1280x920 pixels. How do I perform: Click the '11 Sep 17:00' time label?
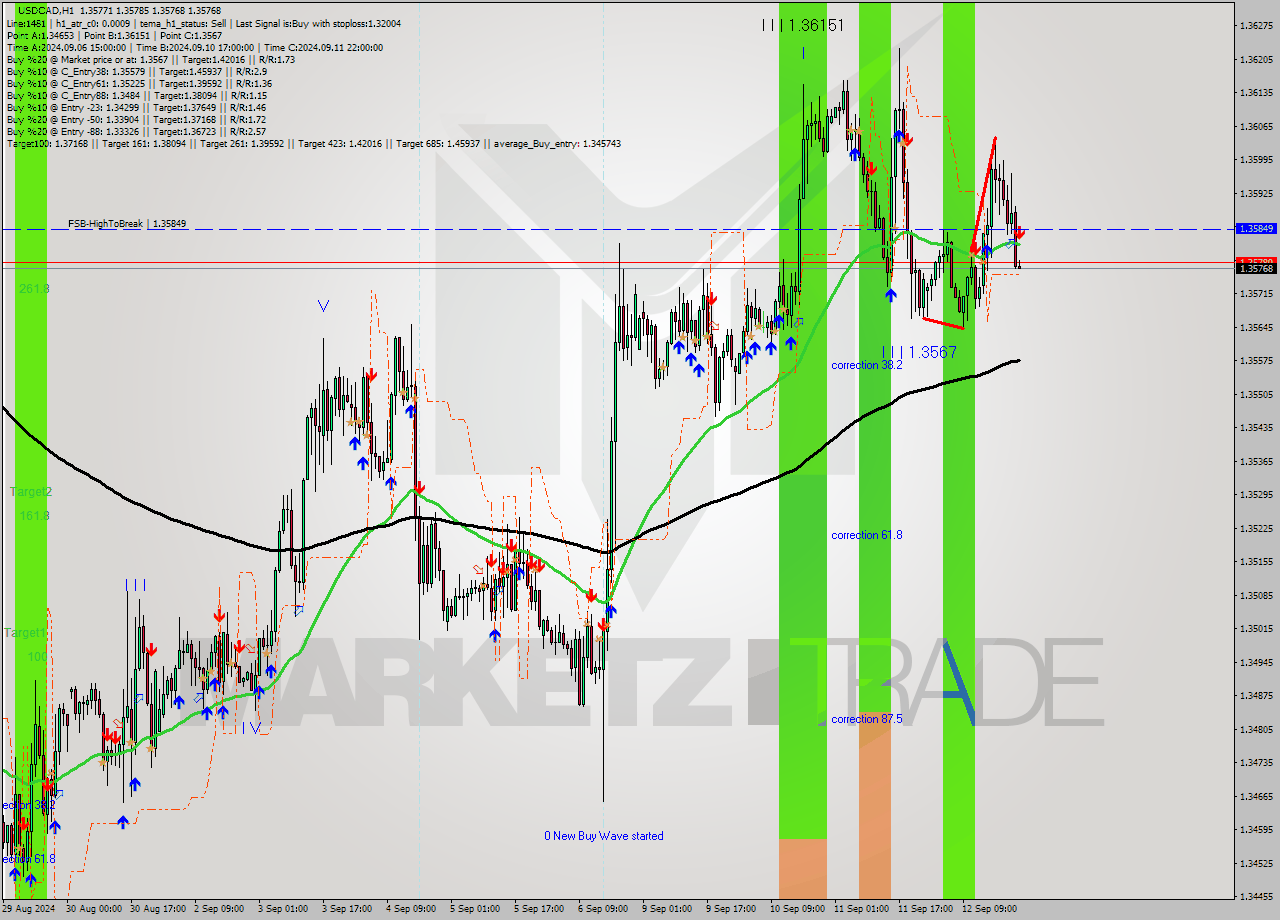tap(925, 909)
